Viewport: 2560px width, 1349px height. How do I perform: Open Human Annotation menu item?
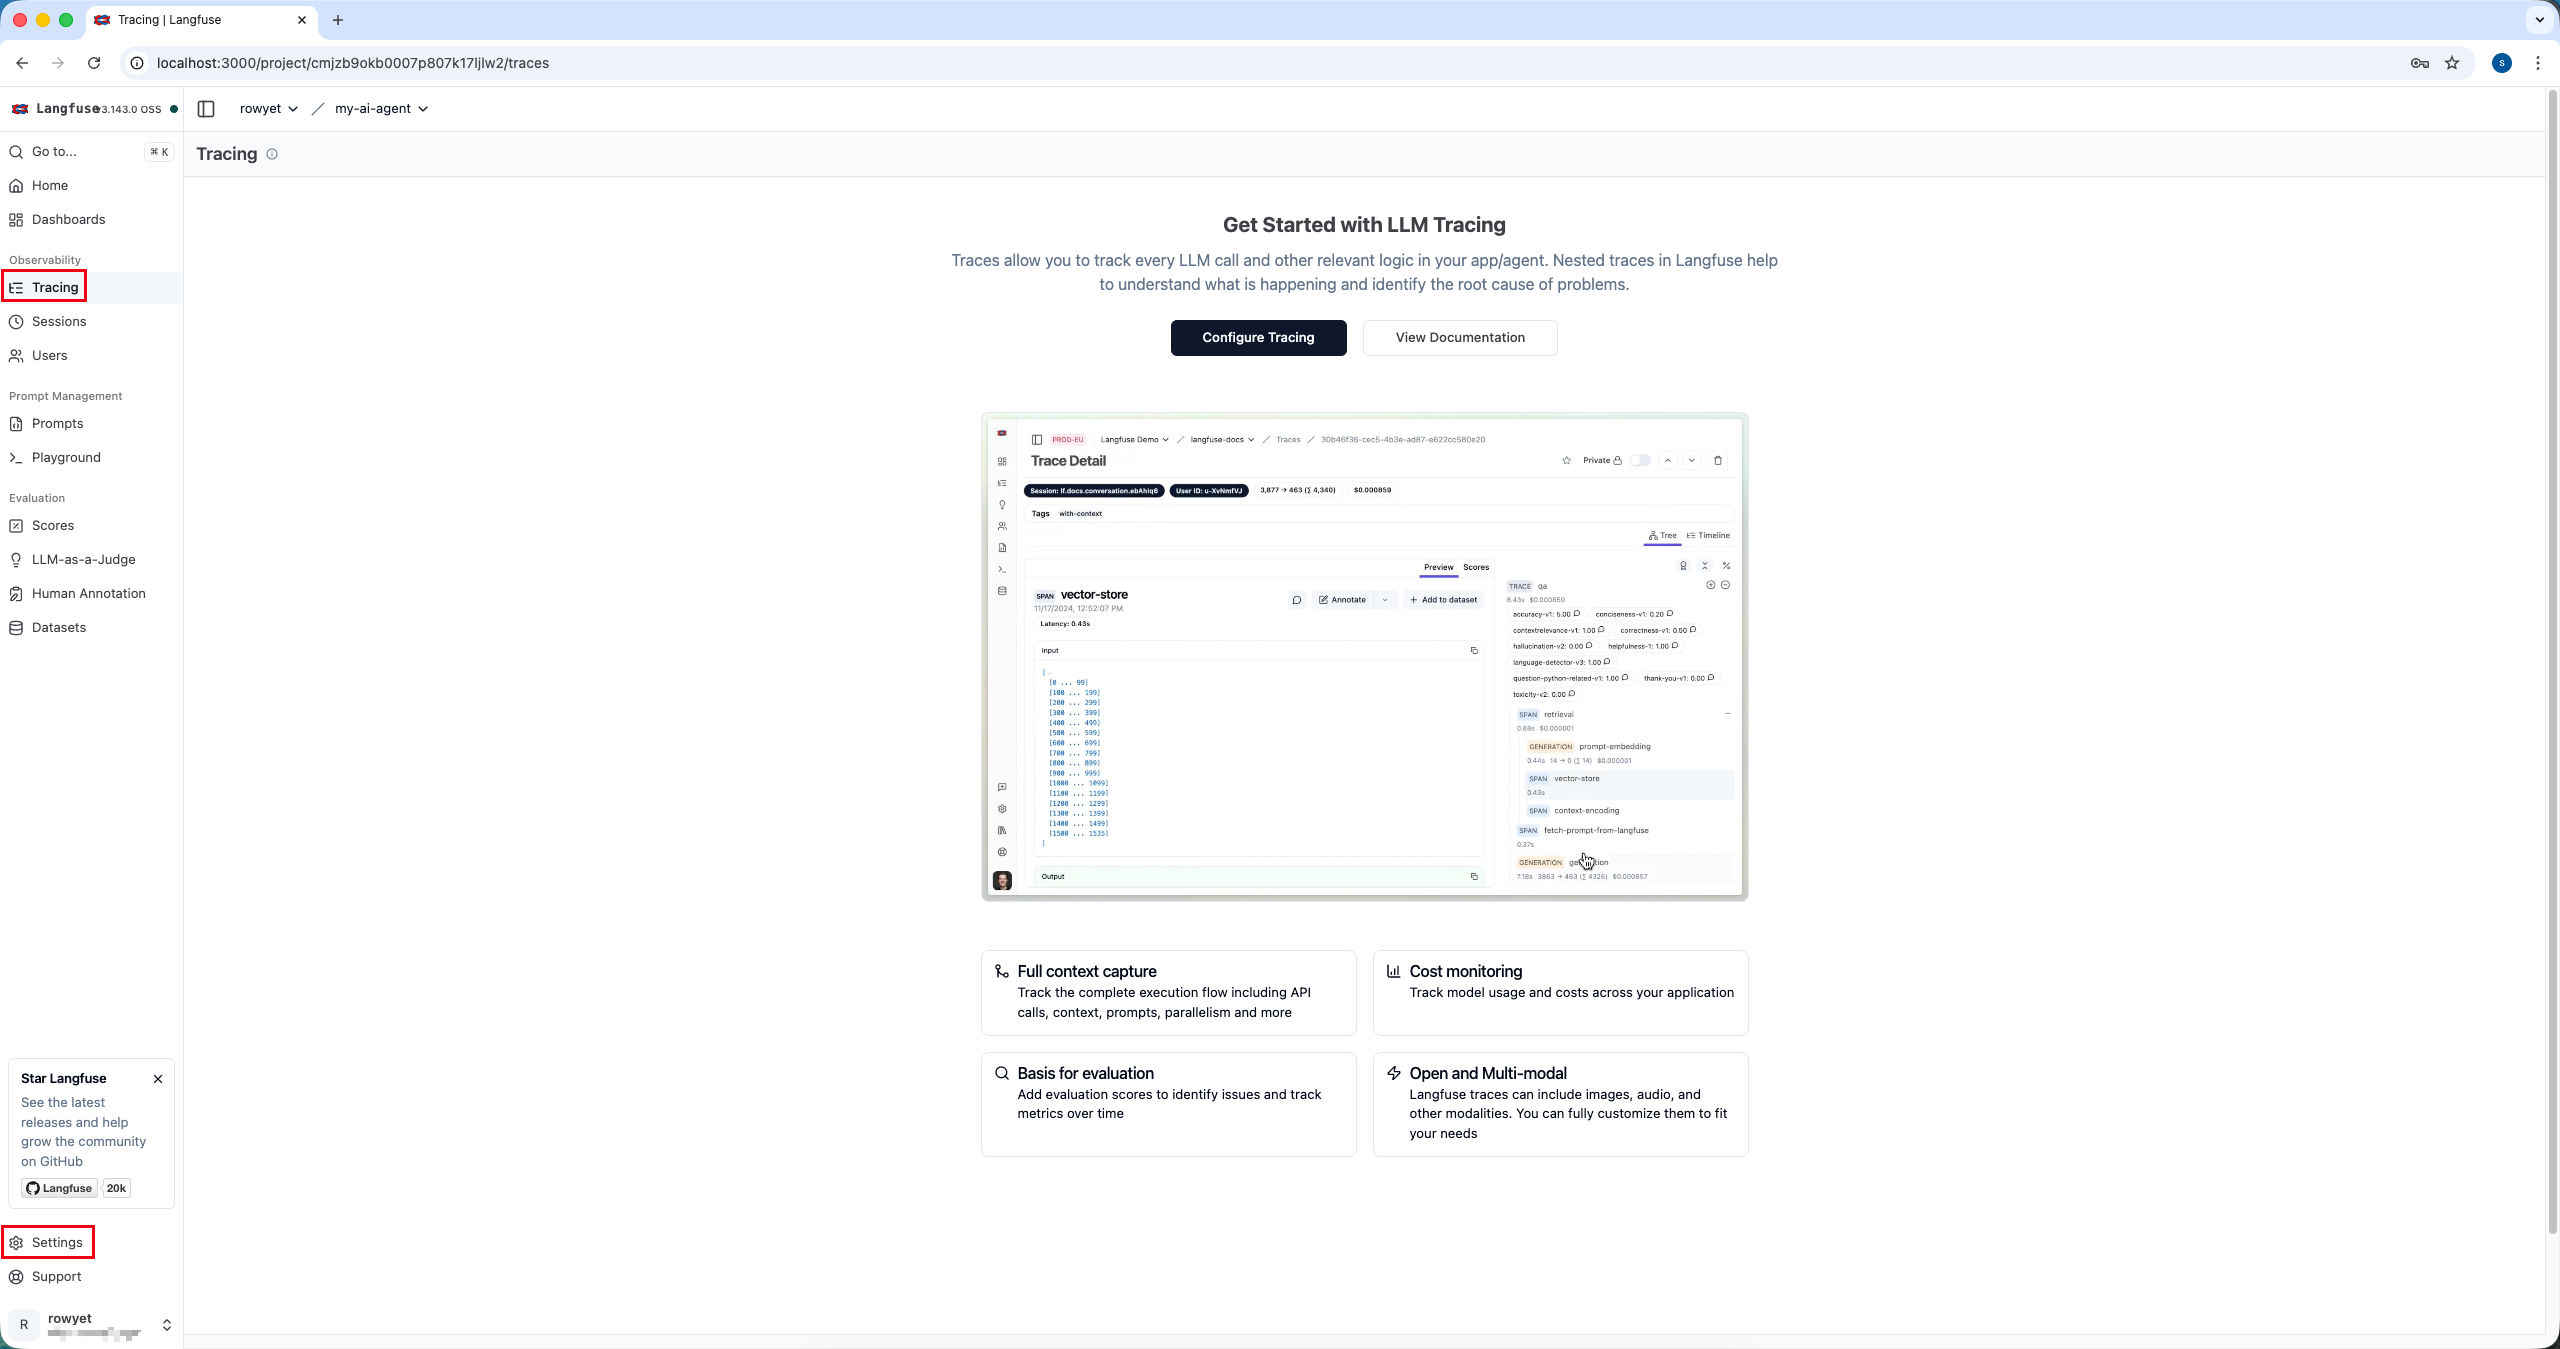point(88,594)
